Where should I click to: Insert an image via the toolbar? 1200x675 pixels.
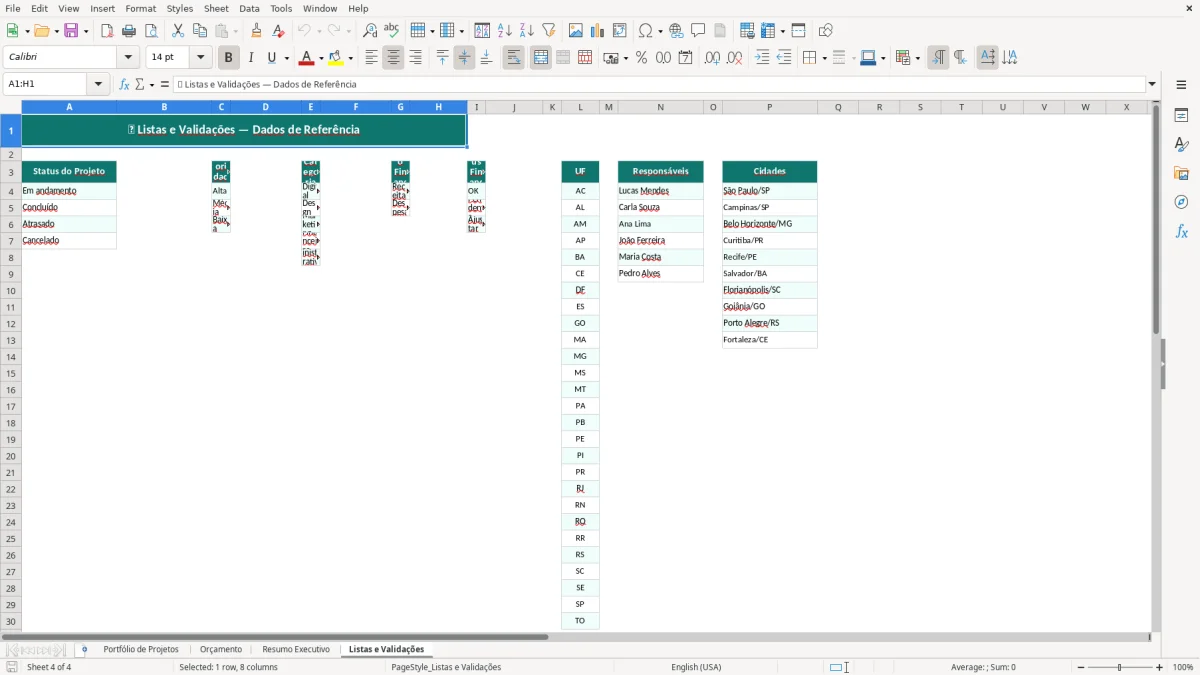coord(576,31)
